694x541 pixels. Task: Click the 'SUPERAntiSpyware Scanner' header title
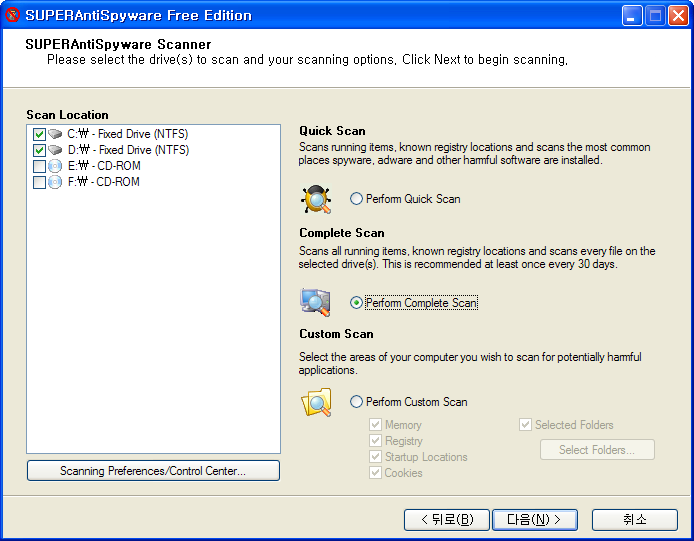point(118,44)
